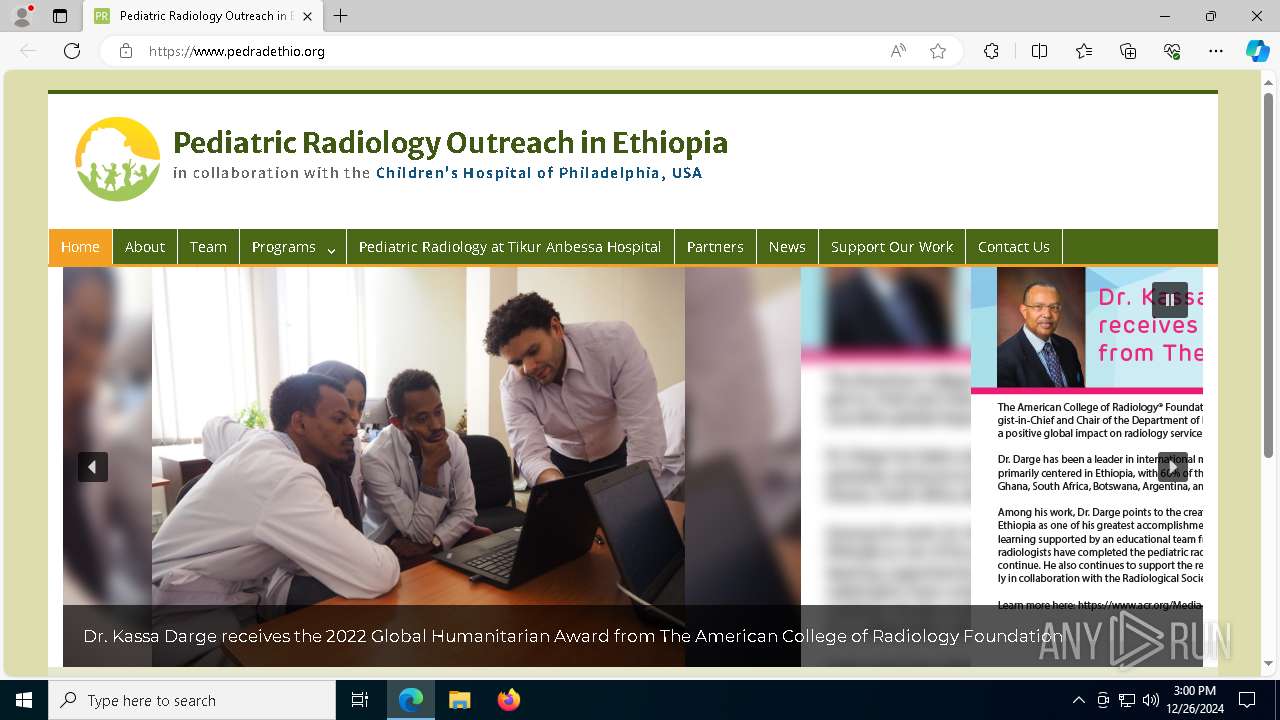The image size is (1280, 720).
Task: Open the volume tray icon
Action: (x=1151, y=700)
